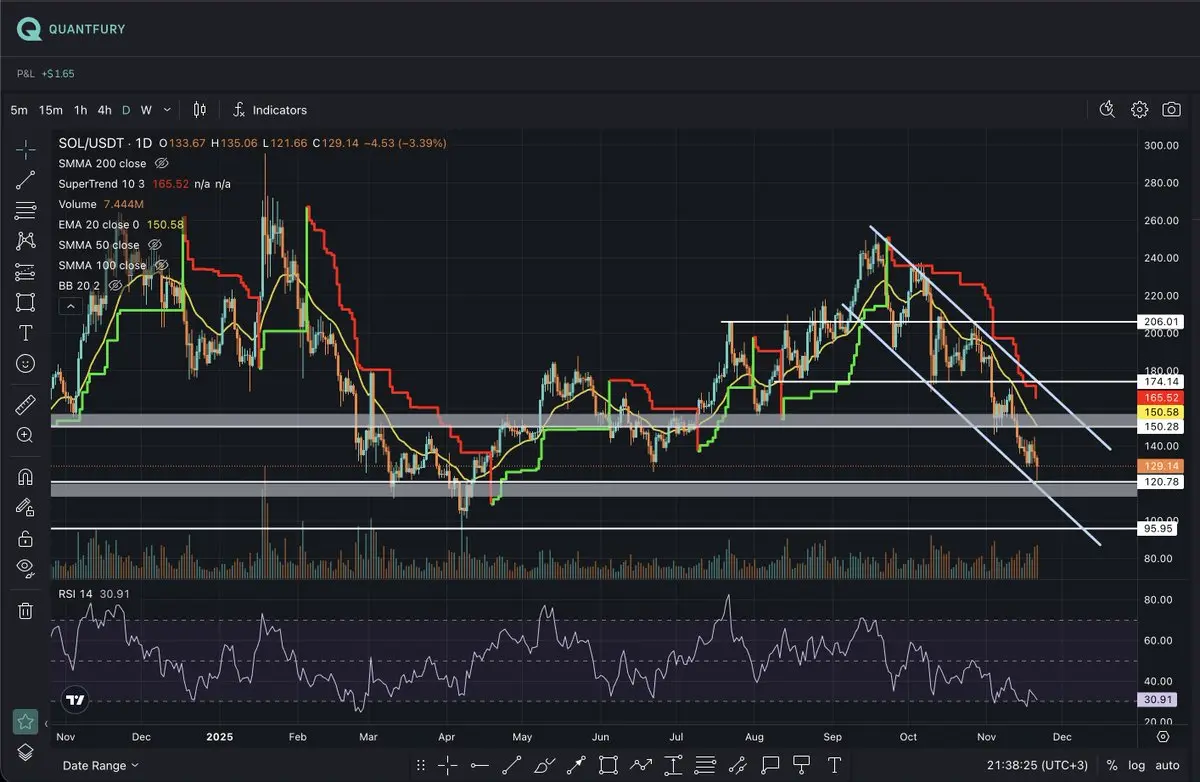Open the Indicators menu
This screenshot has width=1200, height=782.
pyautogui.click(x=270, y=110)
